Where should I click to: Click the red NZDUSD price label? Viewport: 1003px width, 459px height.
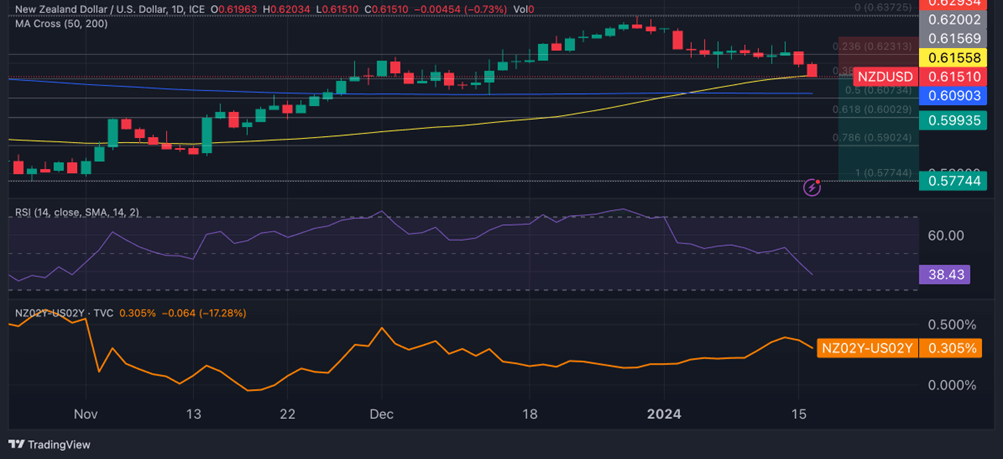885,76
